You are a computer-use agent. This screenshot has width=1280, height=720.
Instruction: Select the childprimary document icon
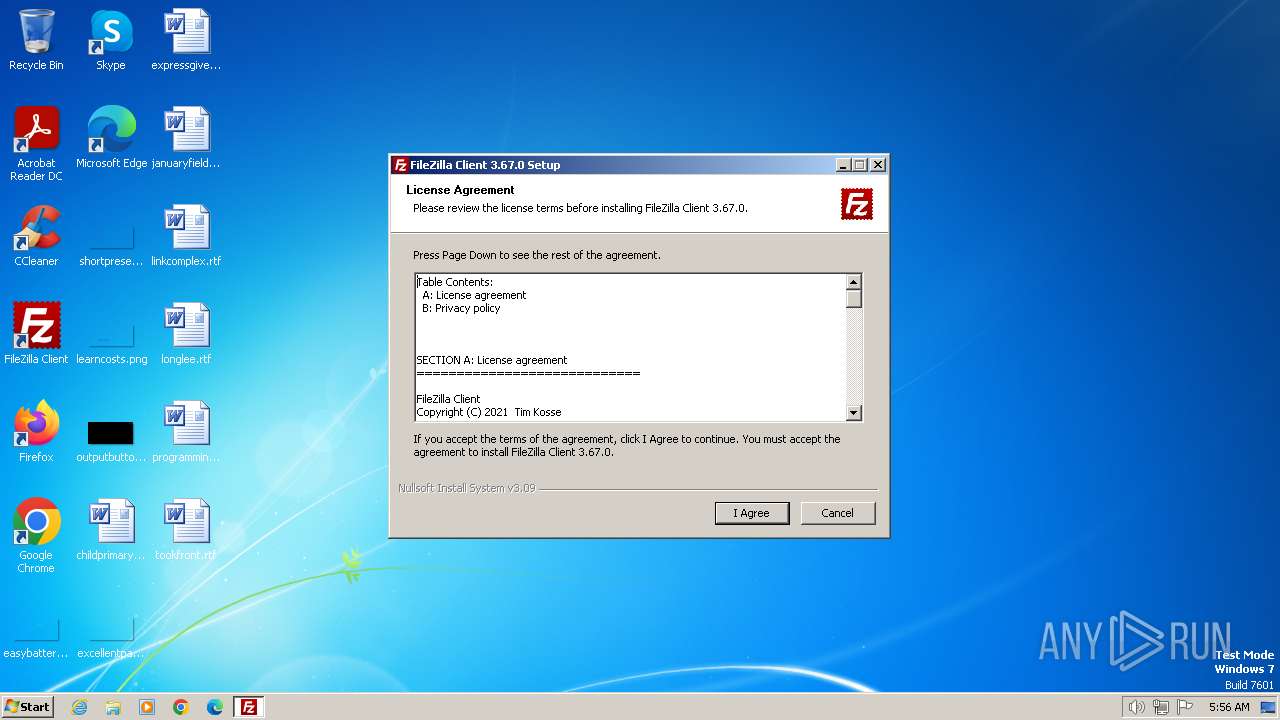coord(111,530)
